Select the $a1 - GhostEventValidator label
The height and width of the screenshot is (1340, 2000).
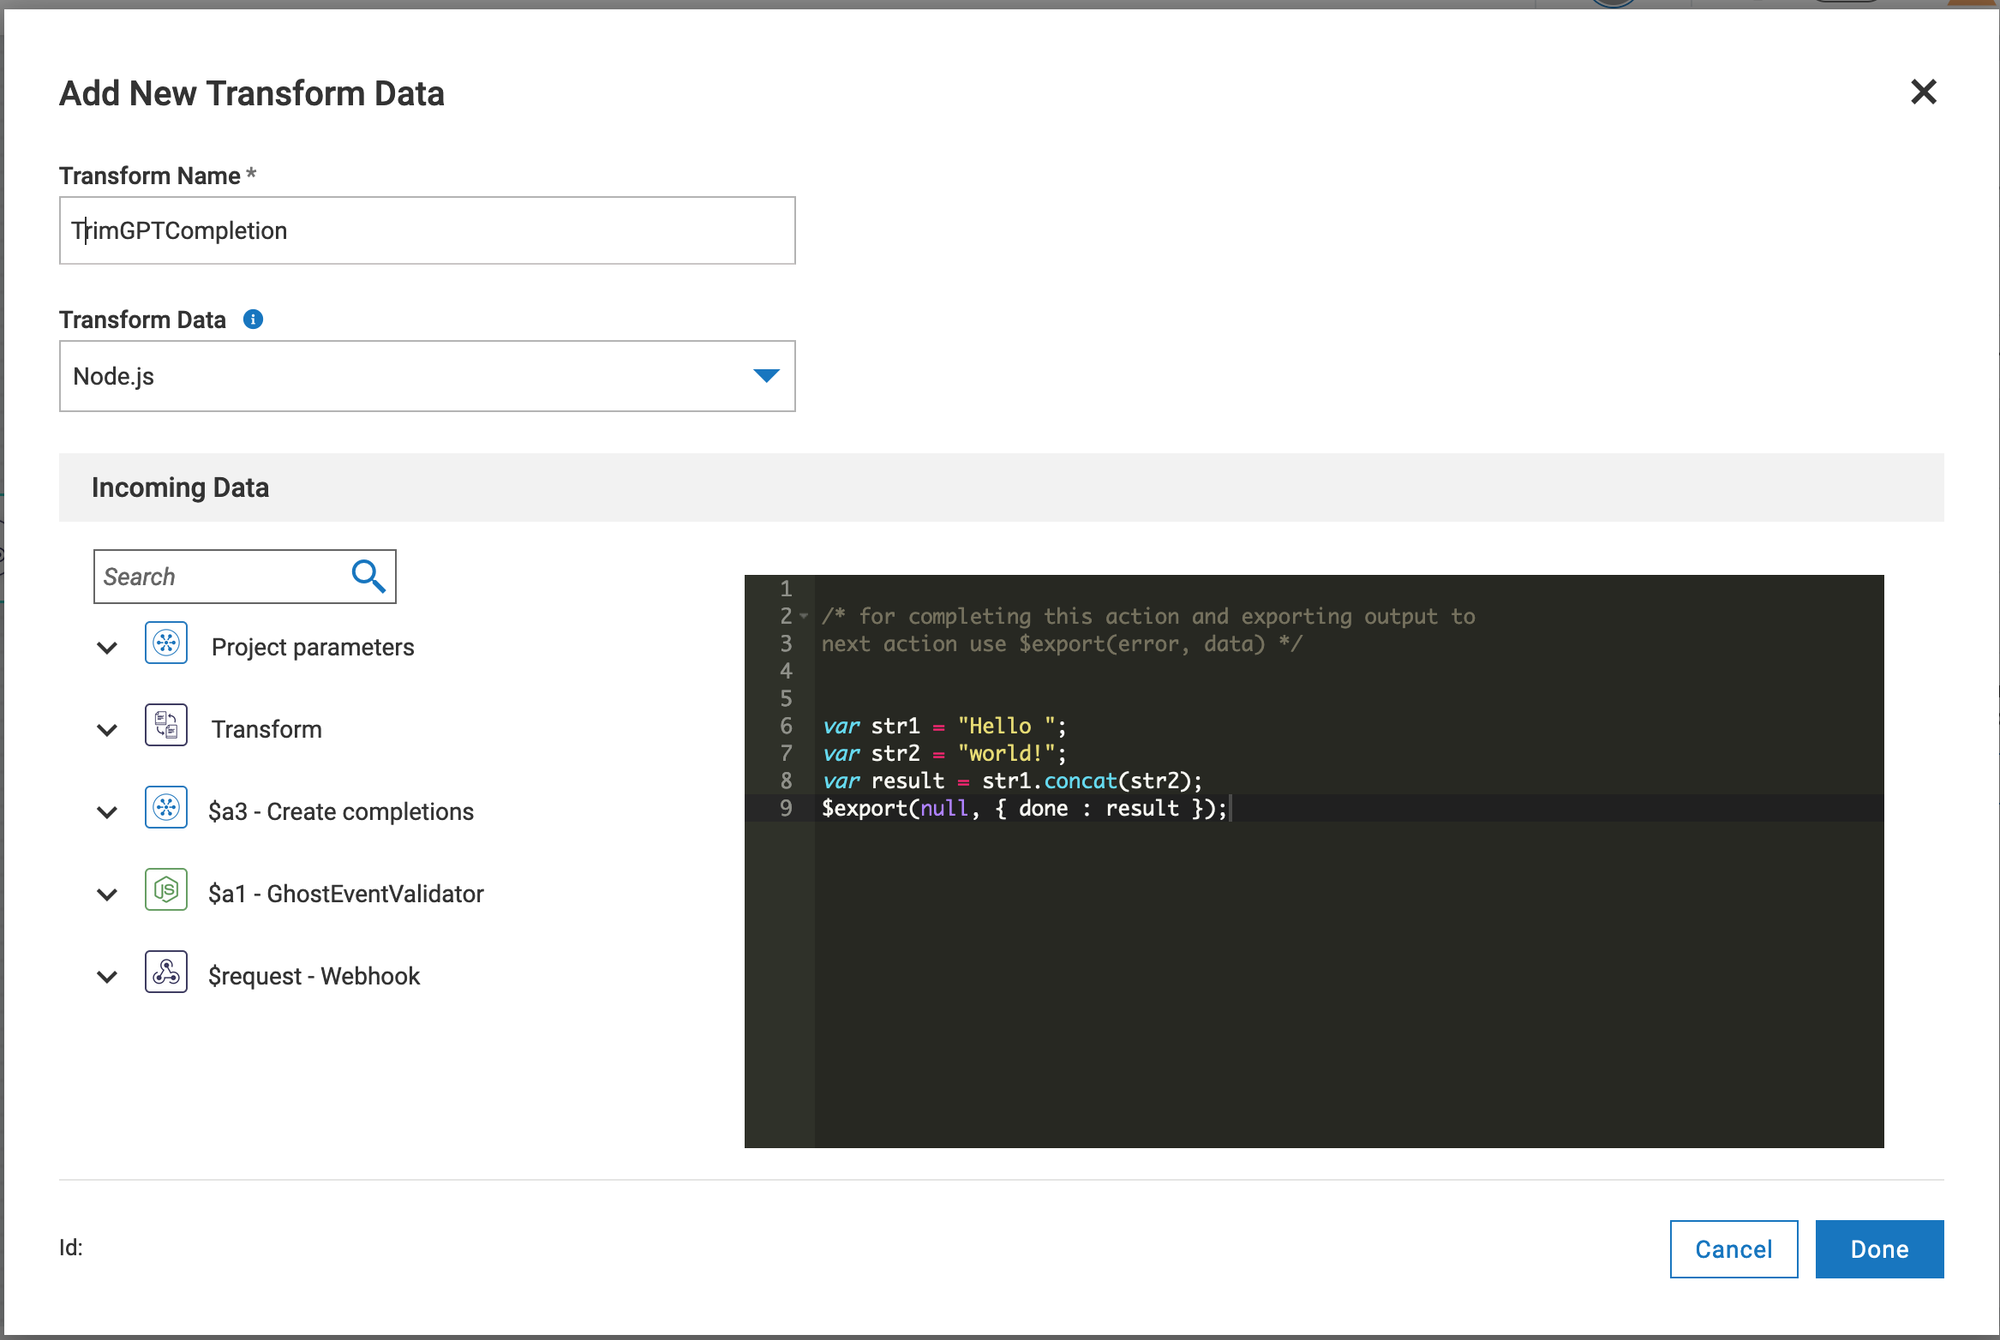pos(346,894)
